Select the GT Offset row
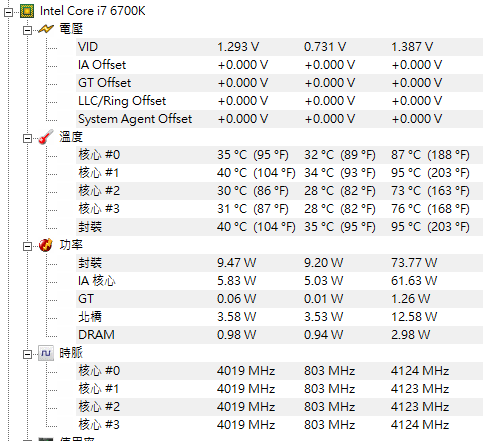The image size is (483, 441). click(x=279, y=83)
